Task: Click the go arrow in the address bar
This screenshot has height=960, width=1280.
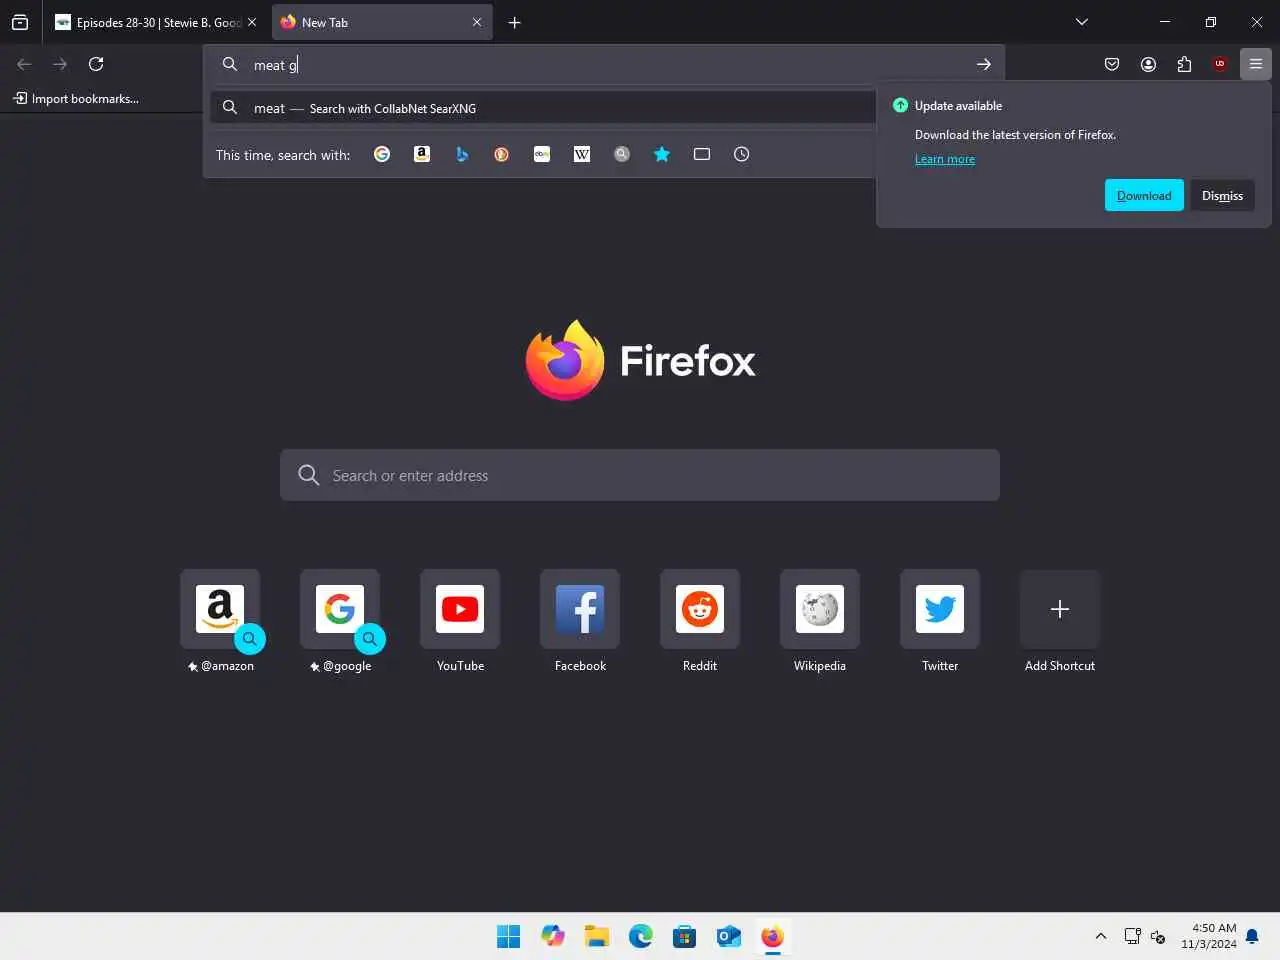Action: click(984, 64)
